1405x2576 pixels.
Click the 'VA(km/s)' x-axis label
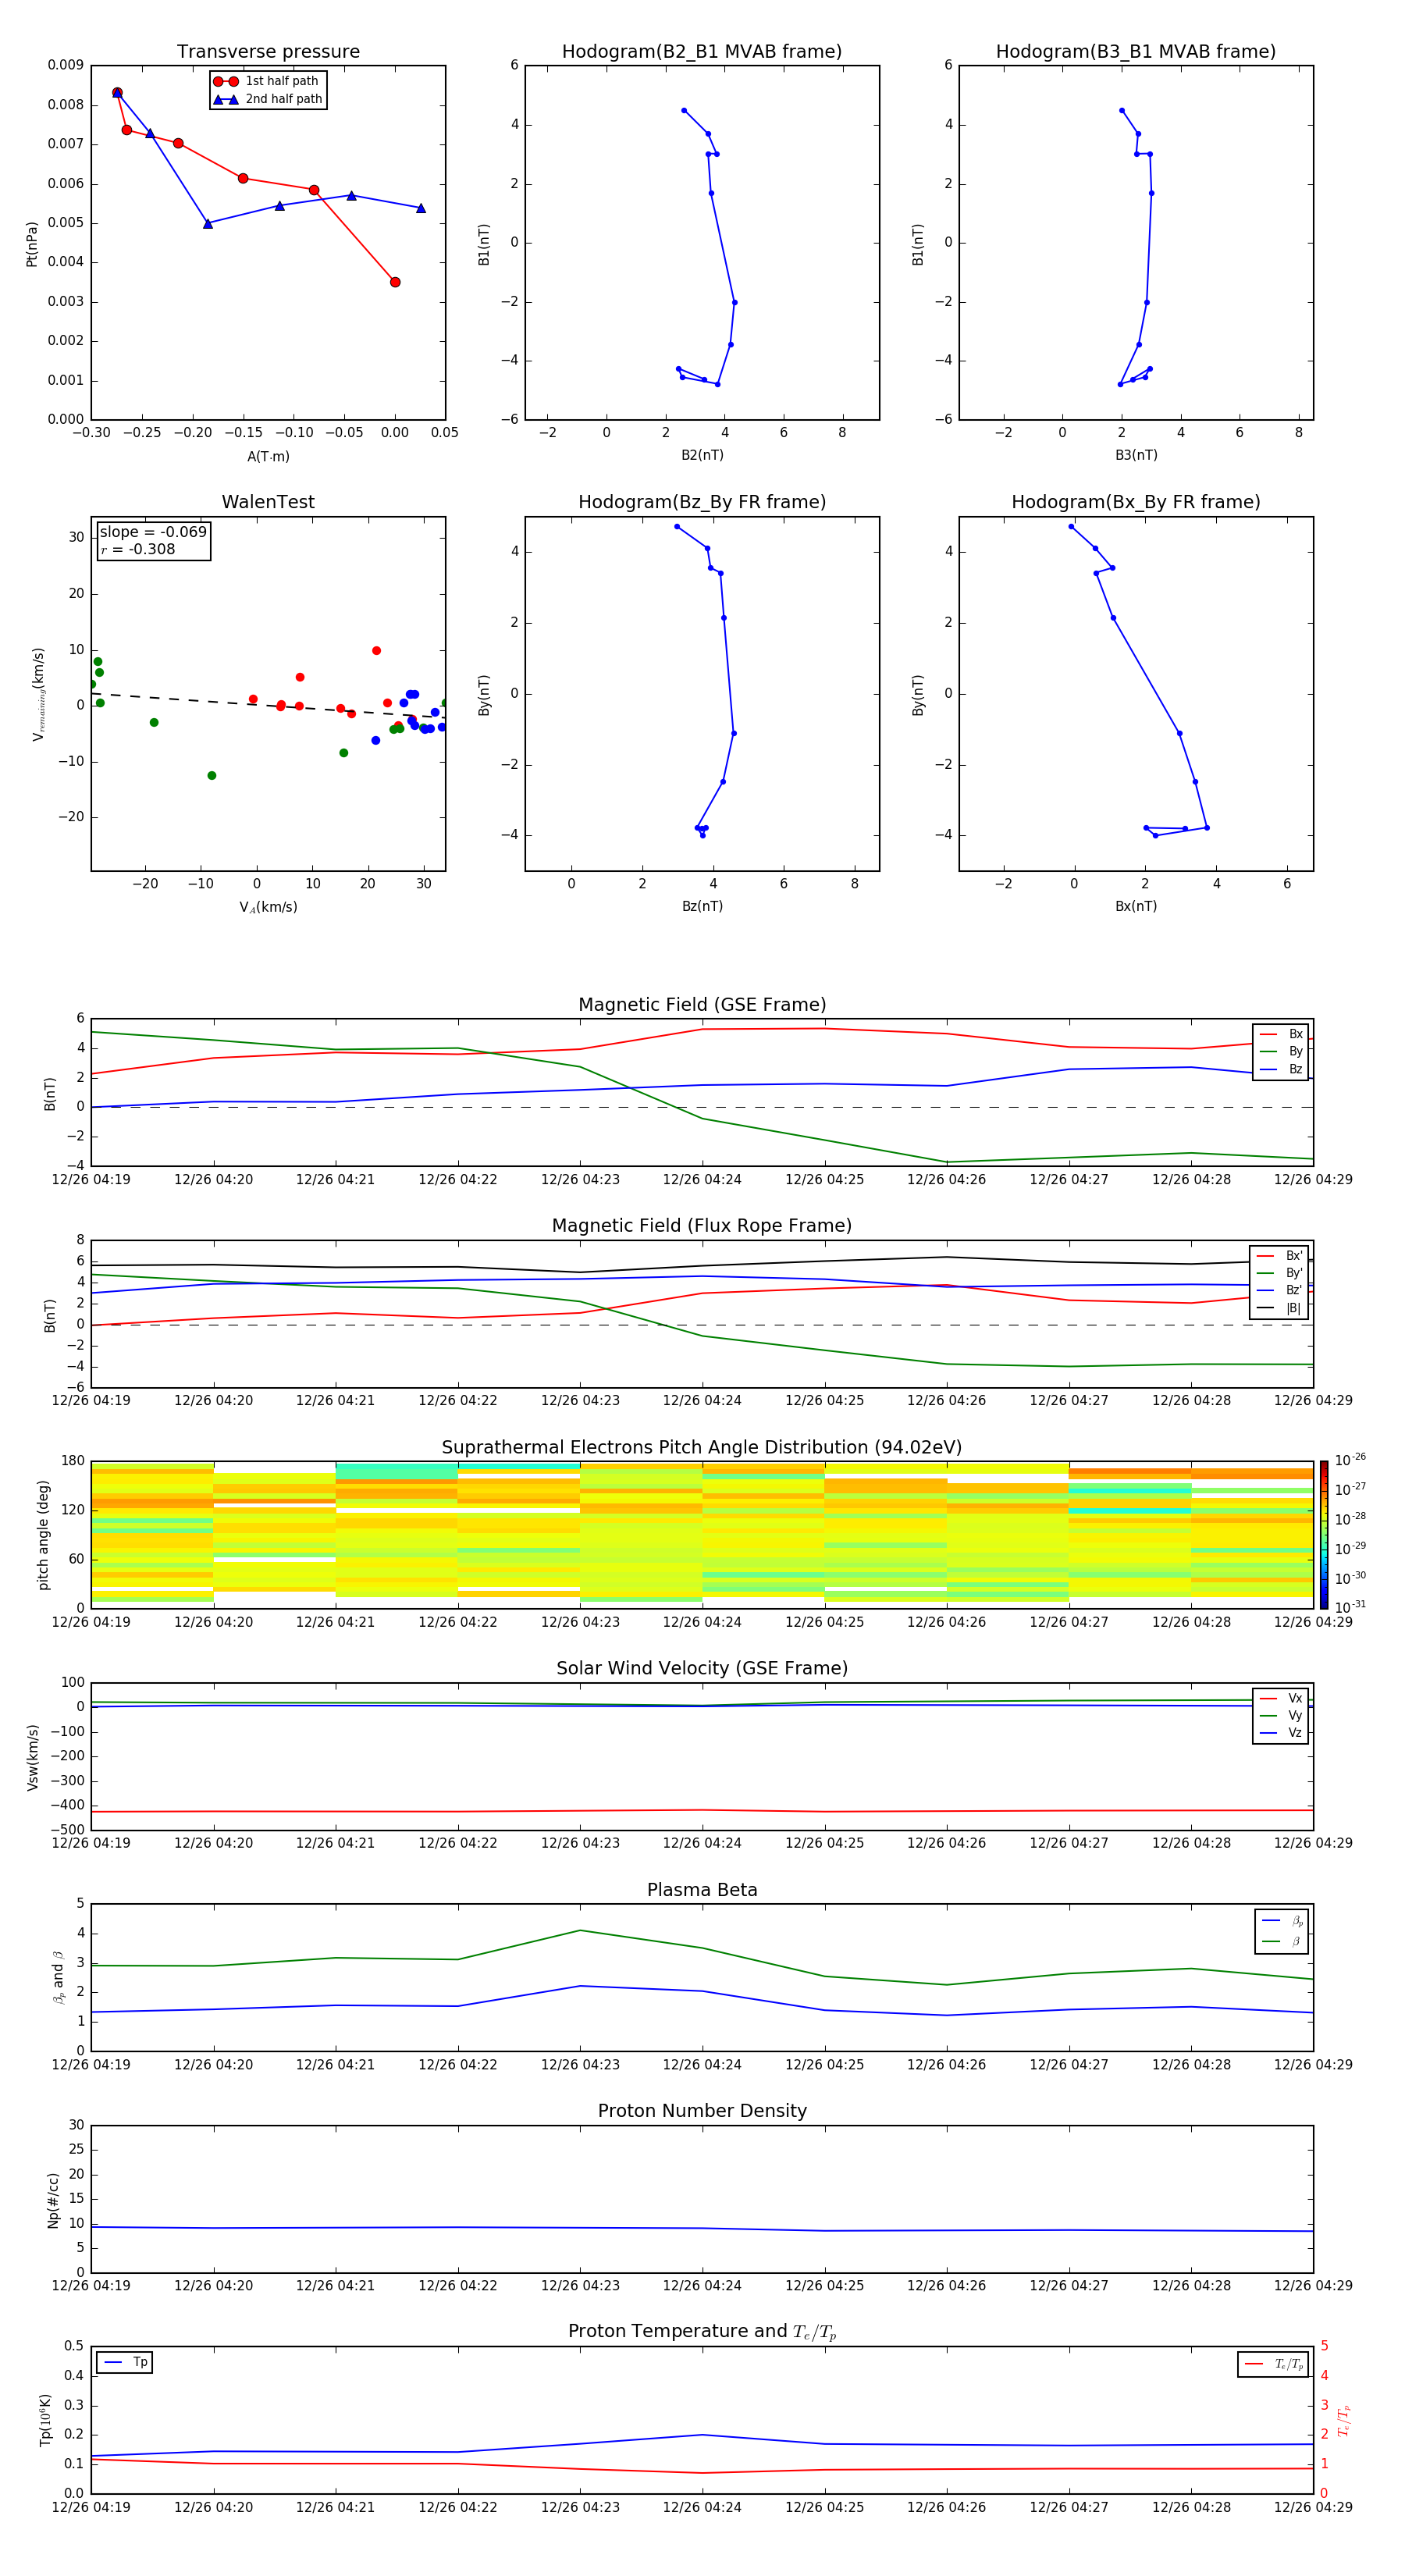pyautogui.click(x=268, y=907)
